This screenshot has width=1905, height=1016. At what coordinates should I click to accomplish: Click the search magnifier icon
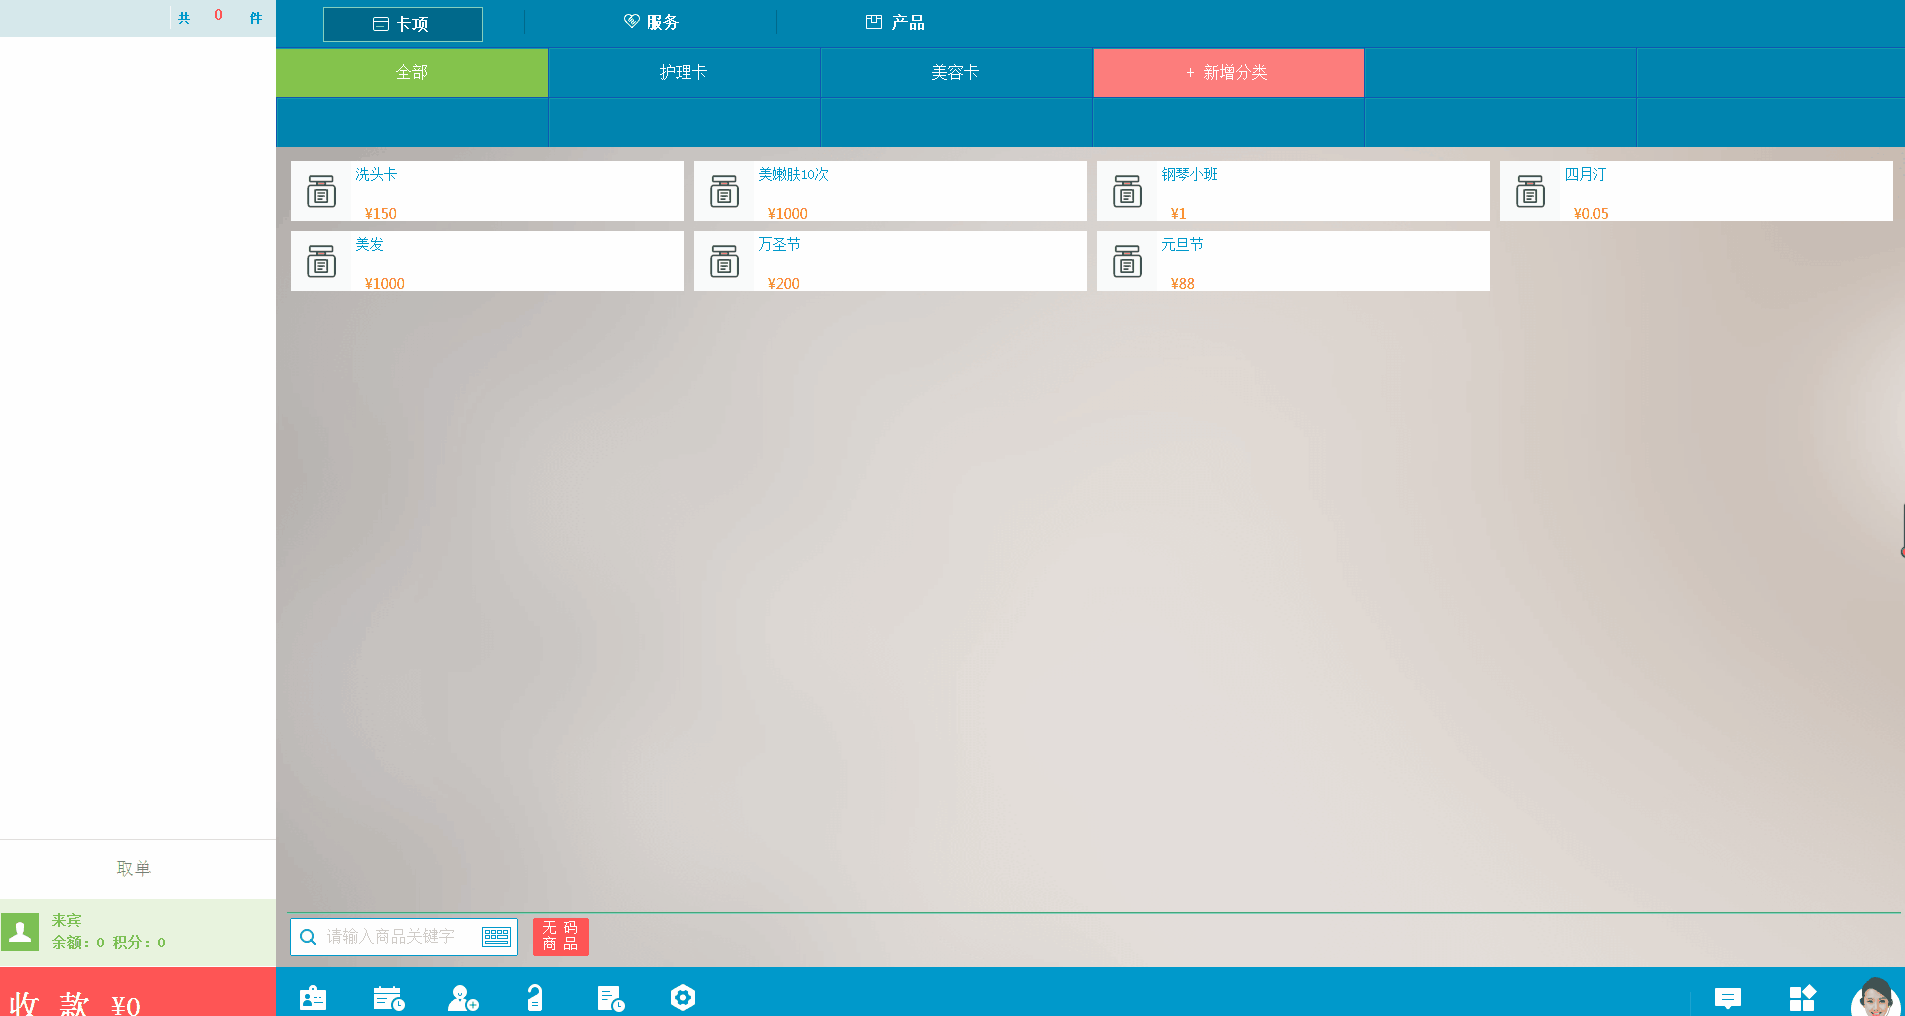(x=308, y=937)
